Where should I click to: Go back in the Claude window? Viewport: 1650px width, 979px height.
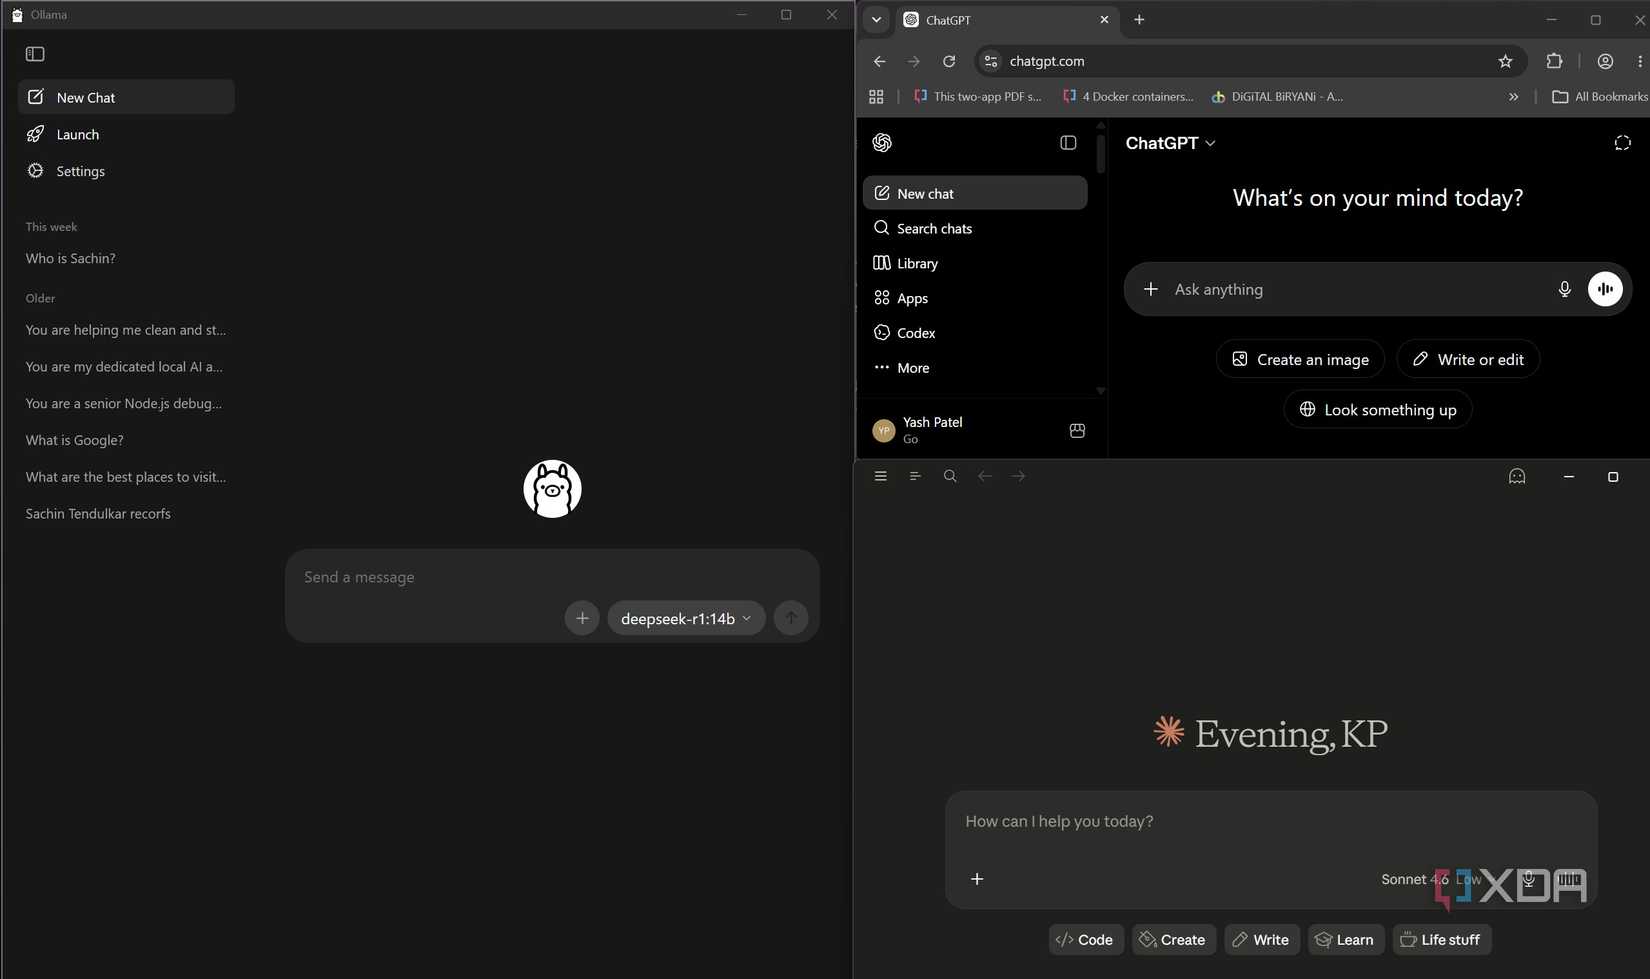[x=985, y=476]
